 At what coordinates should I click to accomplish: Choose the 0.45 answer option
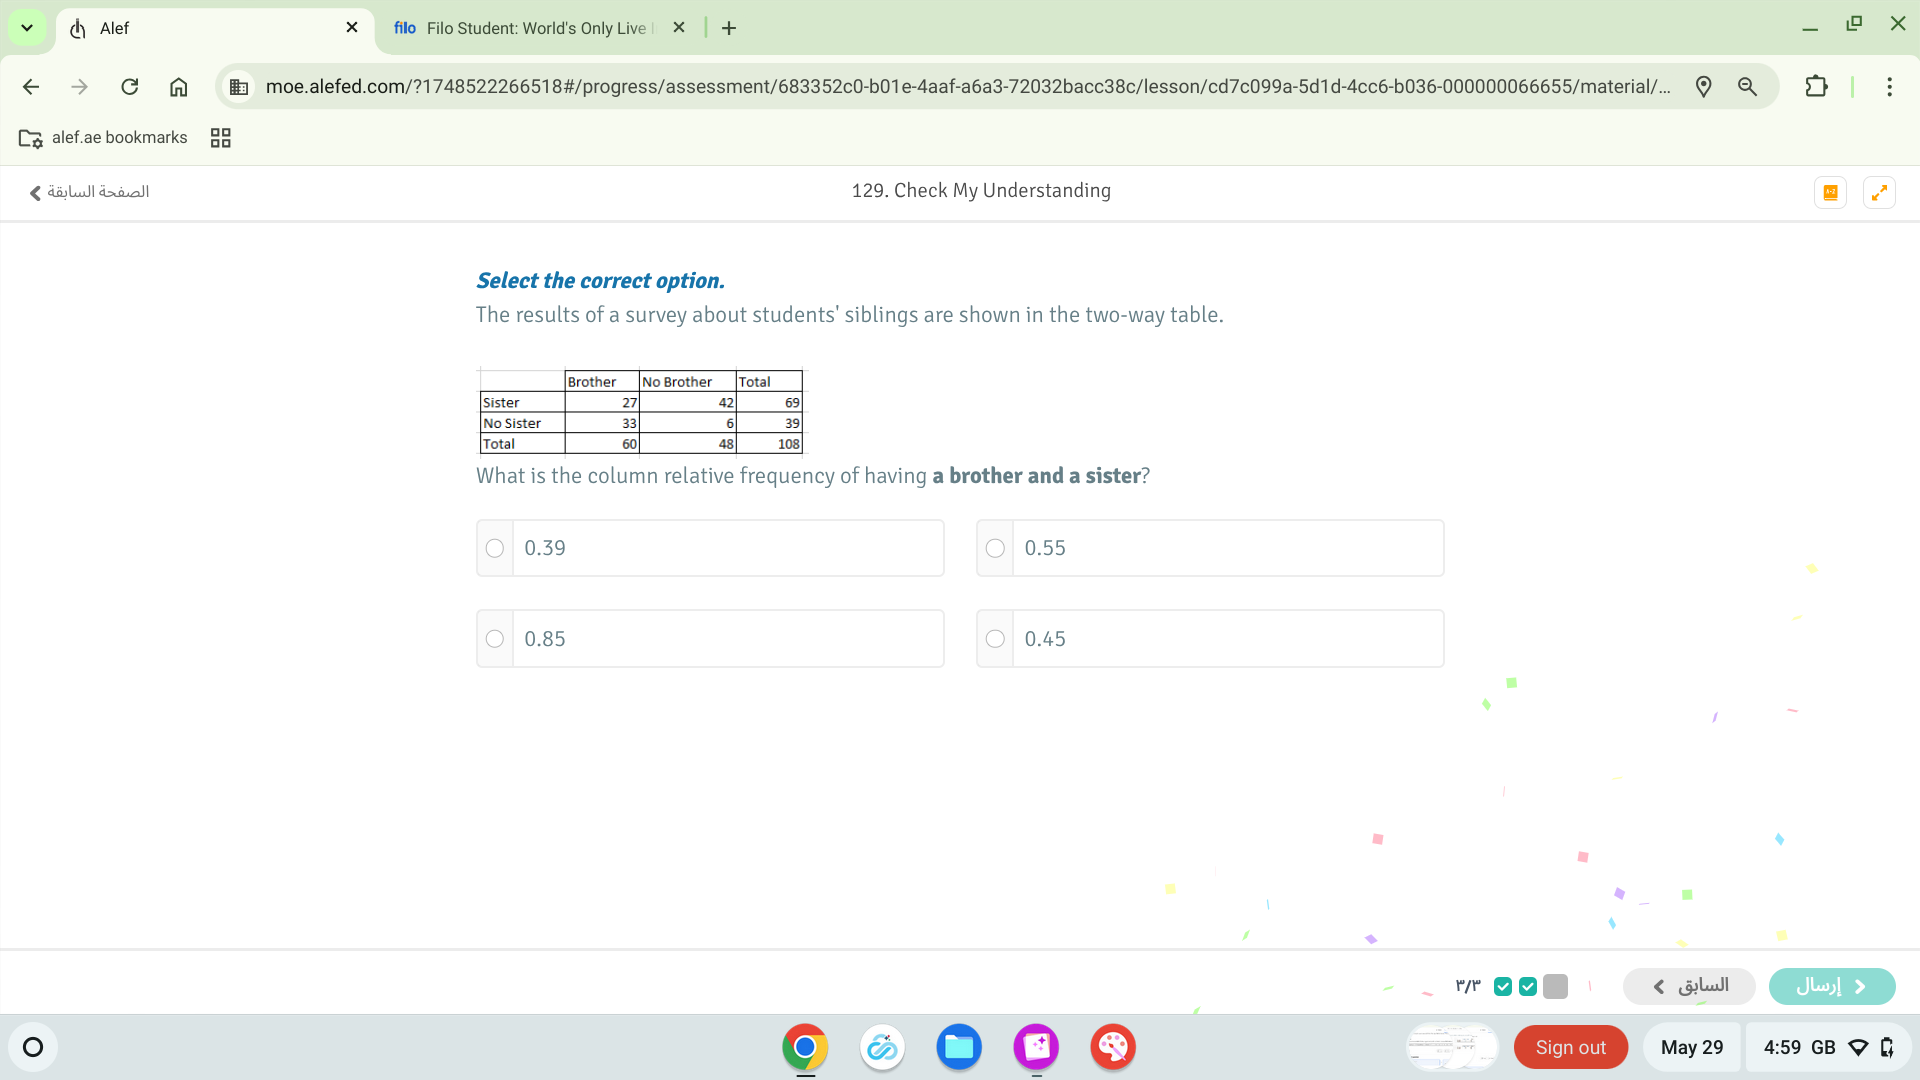pyautogui.click(x=995, y=639)
